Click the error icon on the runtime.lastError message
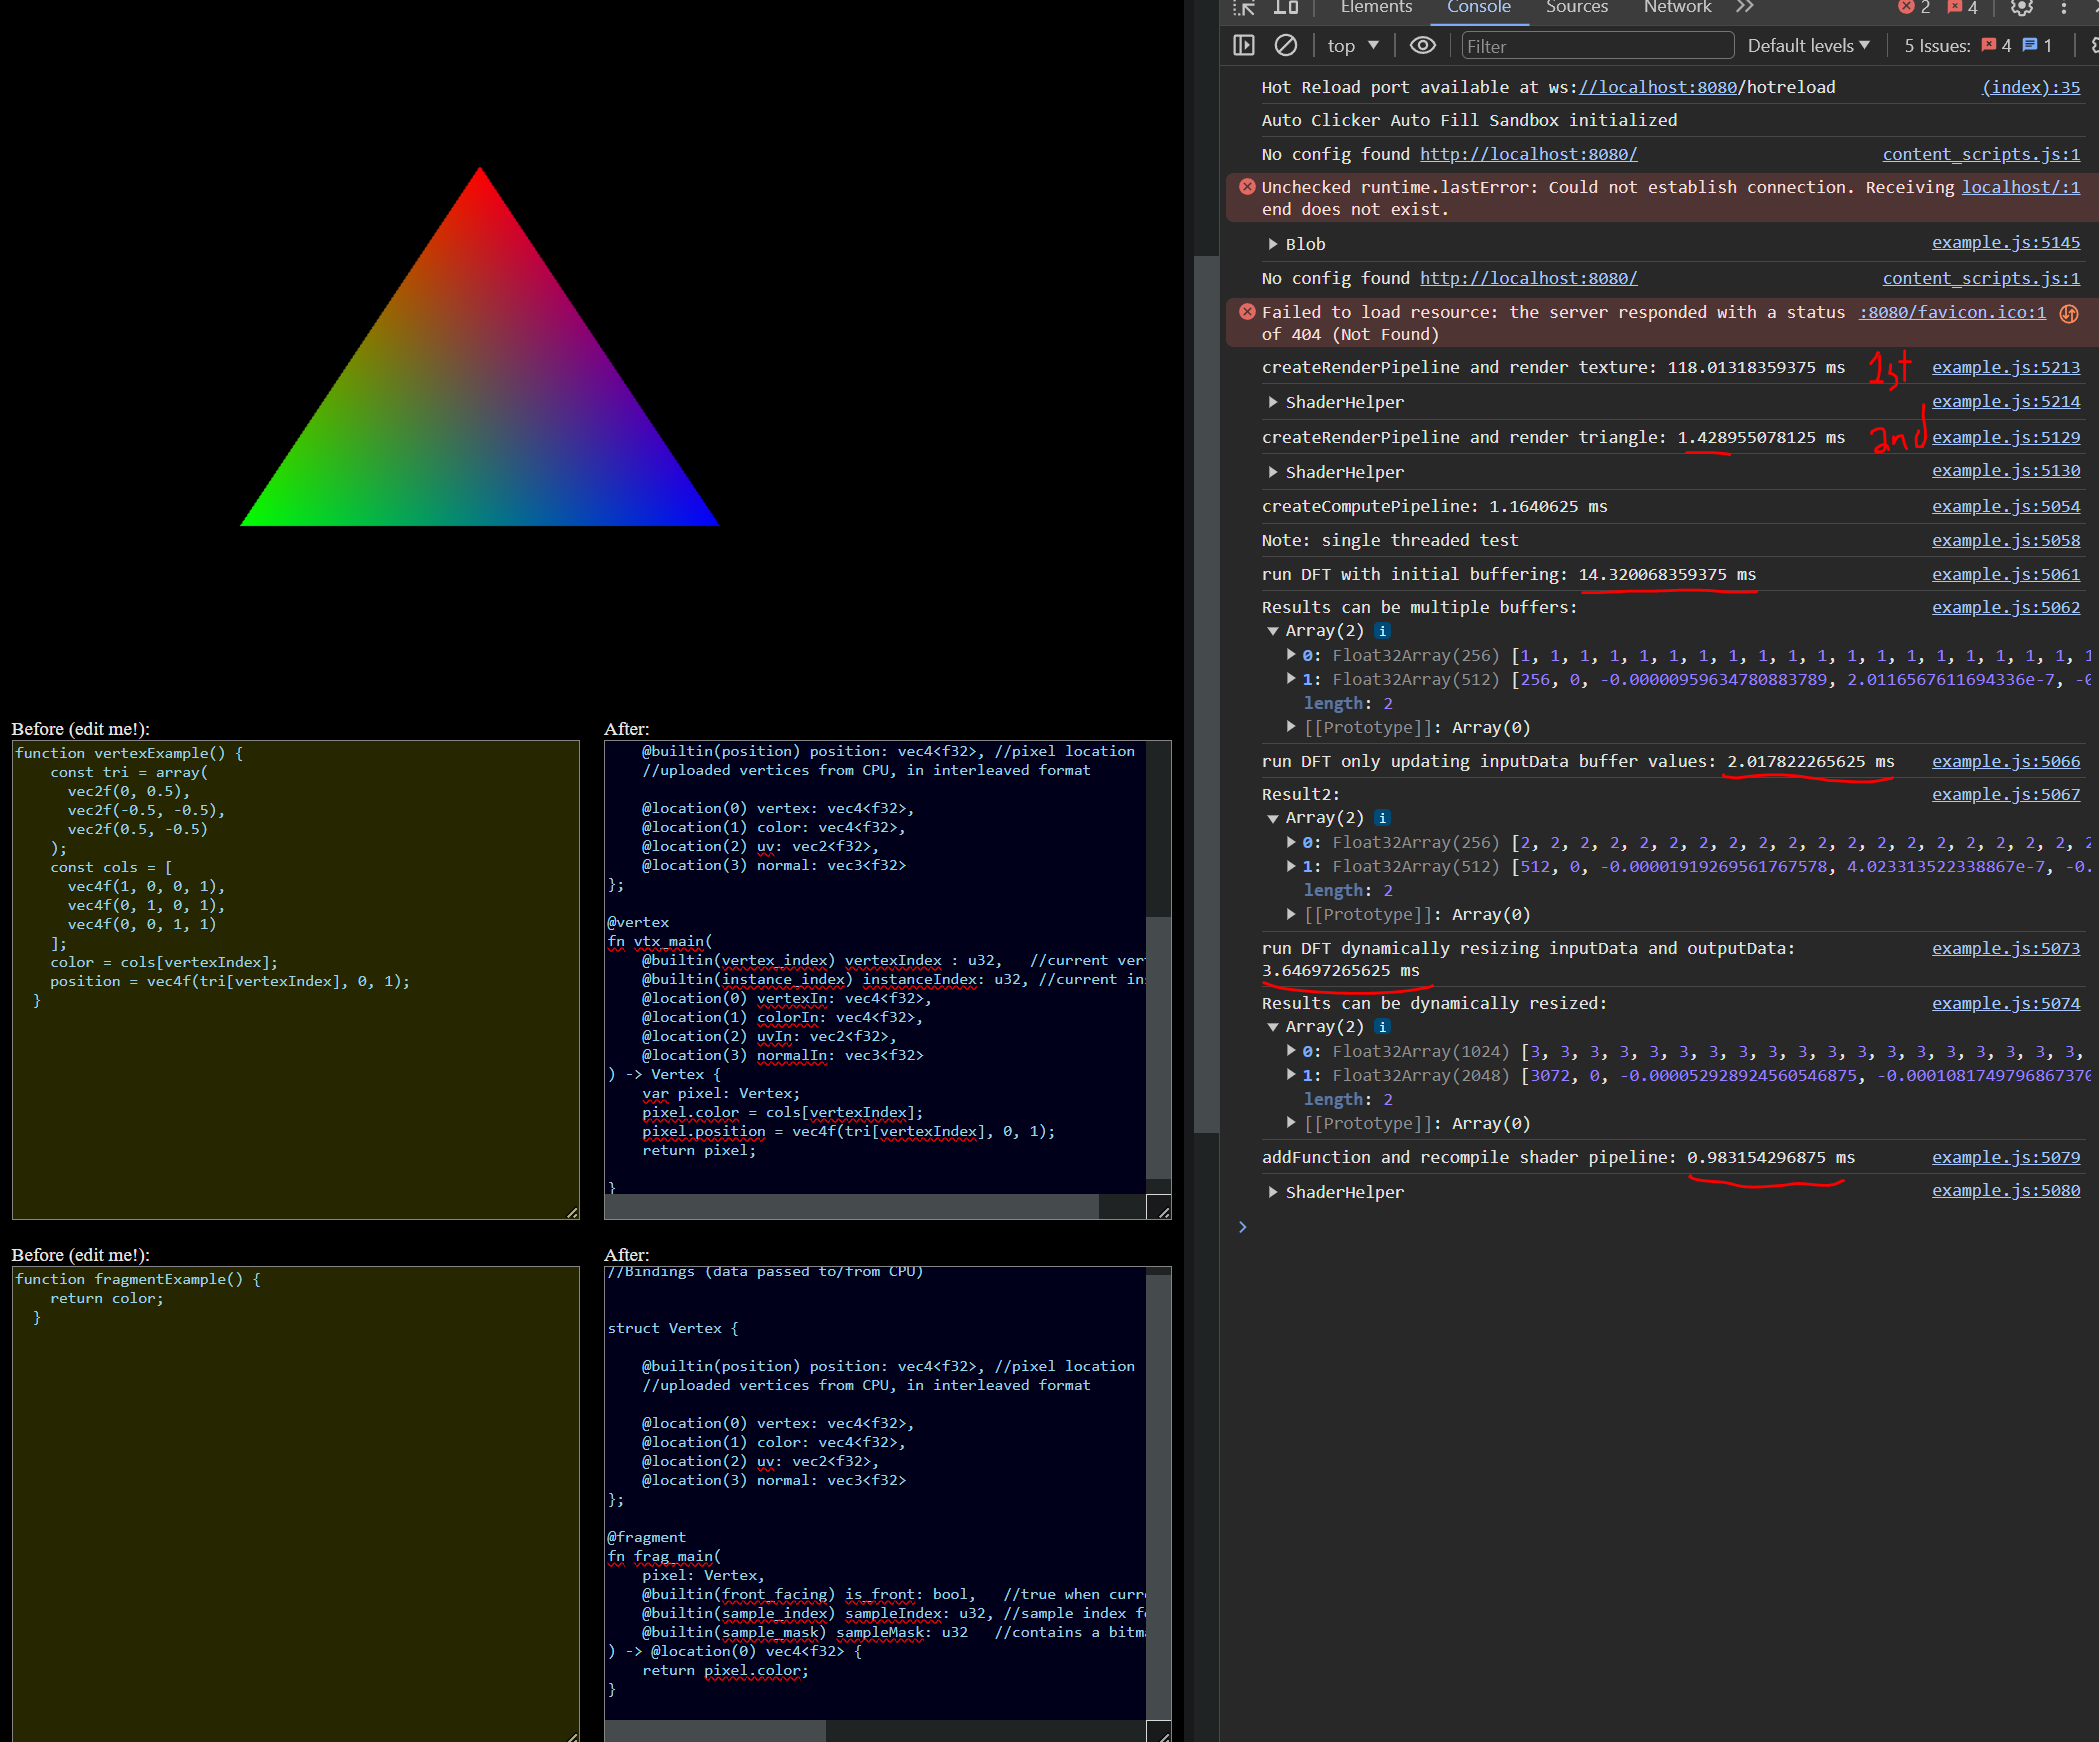Image resolution: width=2099 pixels, height=1742 pixels. pos(1247,187)
